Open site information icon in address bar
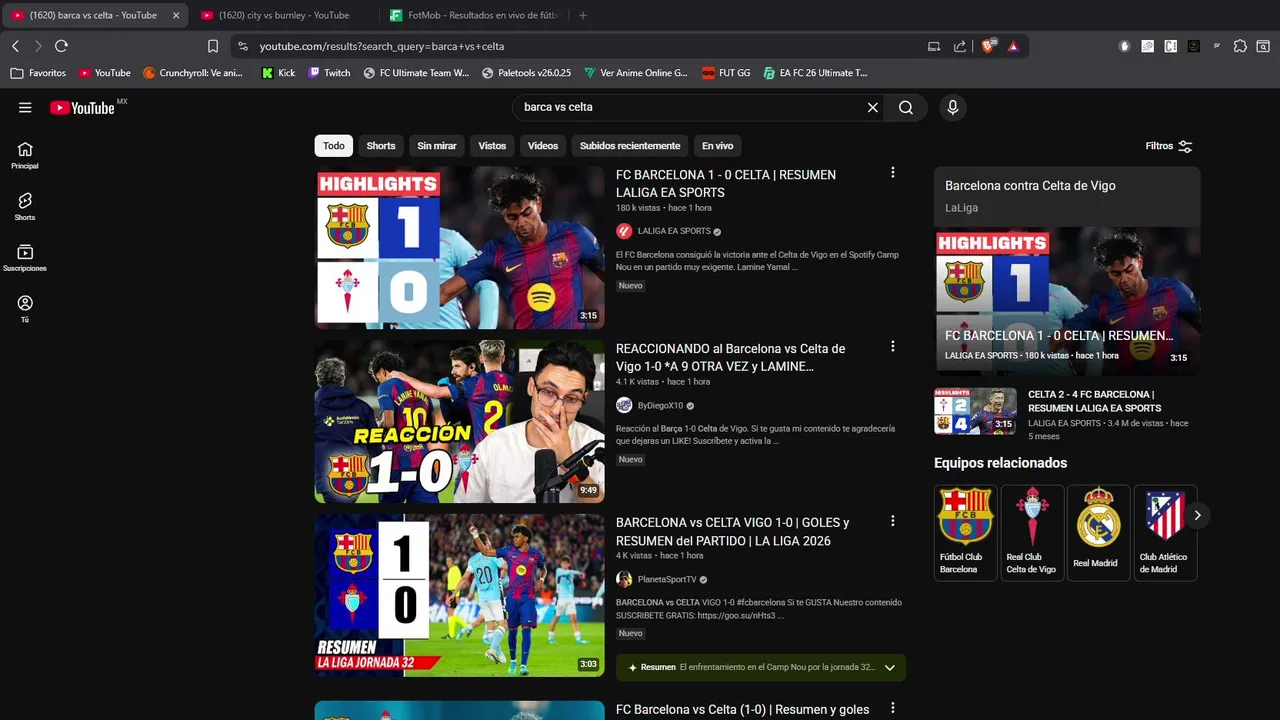This screenshot has height=720, width=1280. tap(242, 46)
